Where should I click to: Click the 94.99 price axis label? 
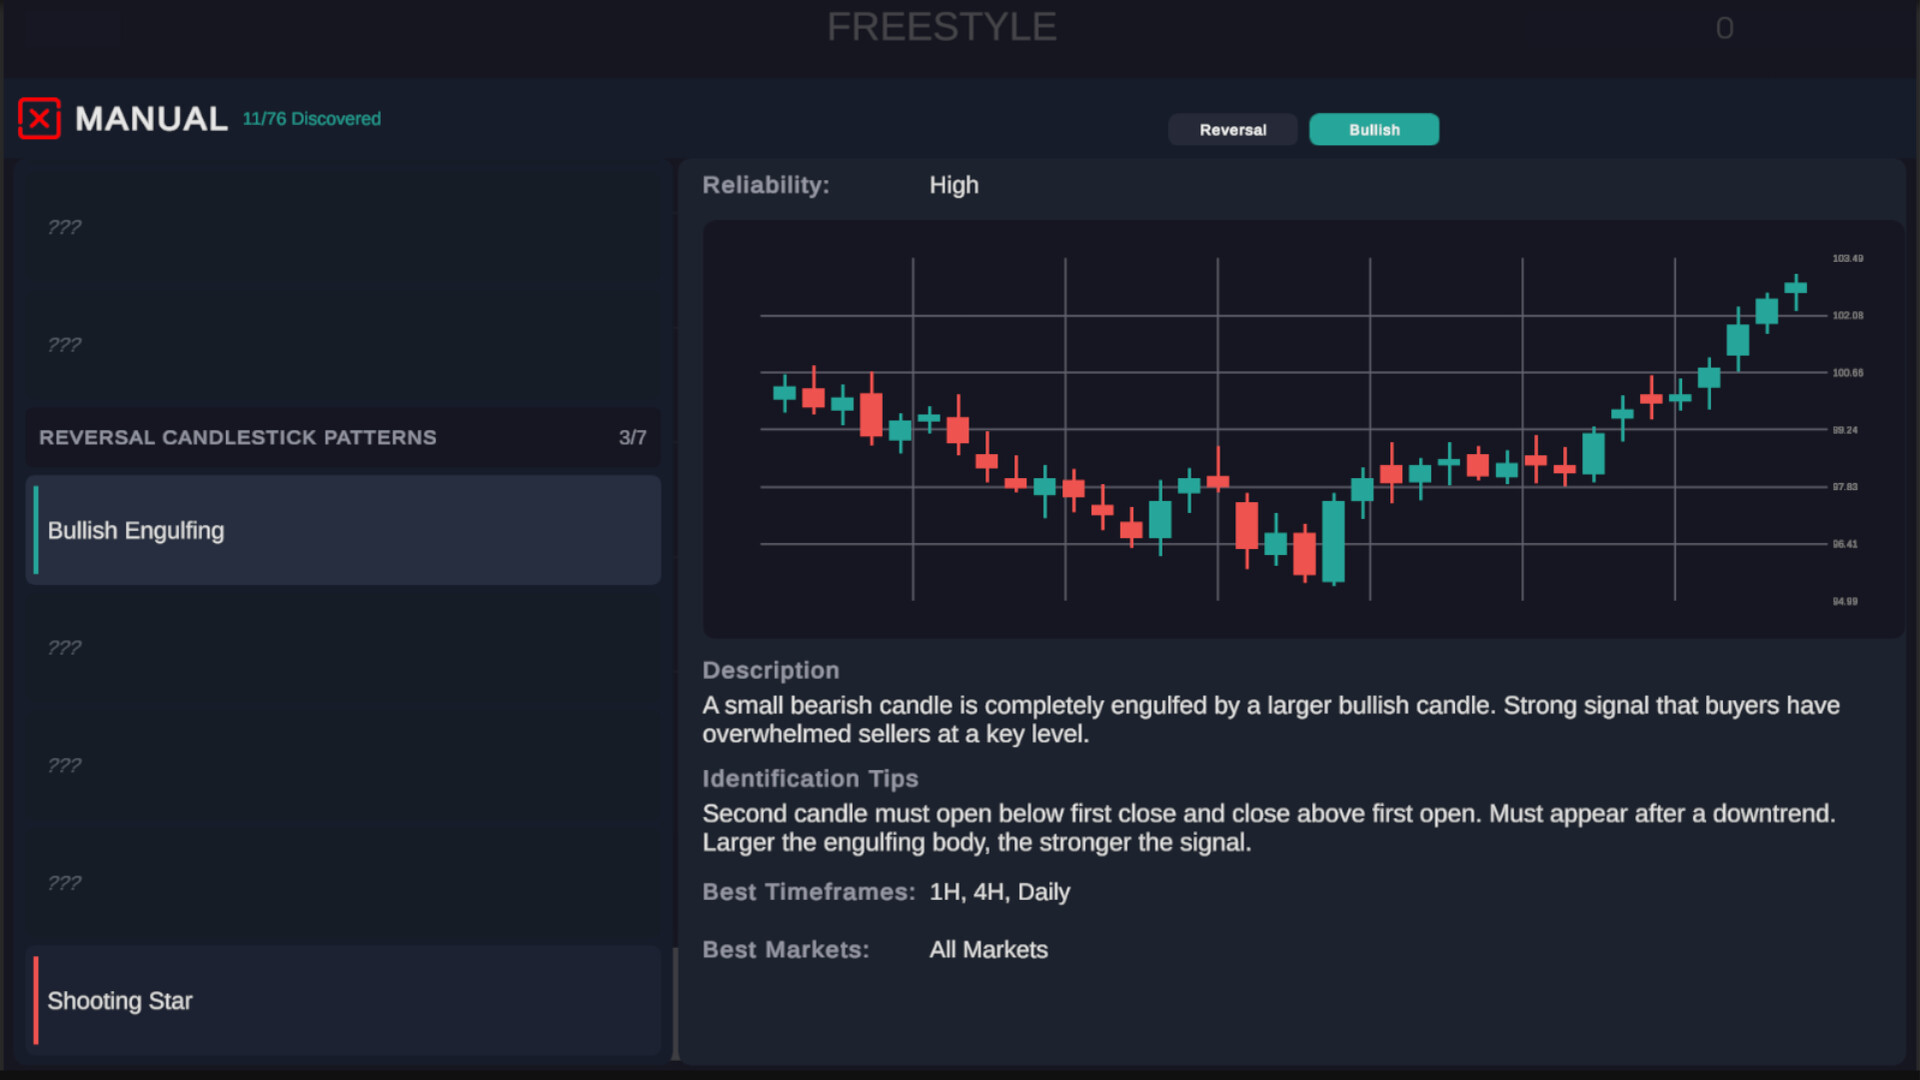tap(1845, 602)
